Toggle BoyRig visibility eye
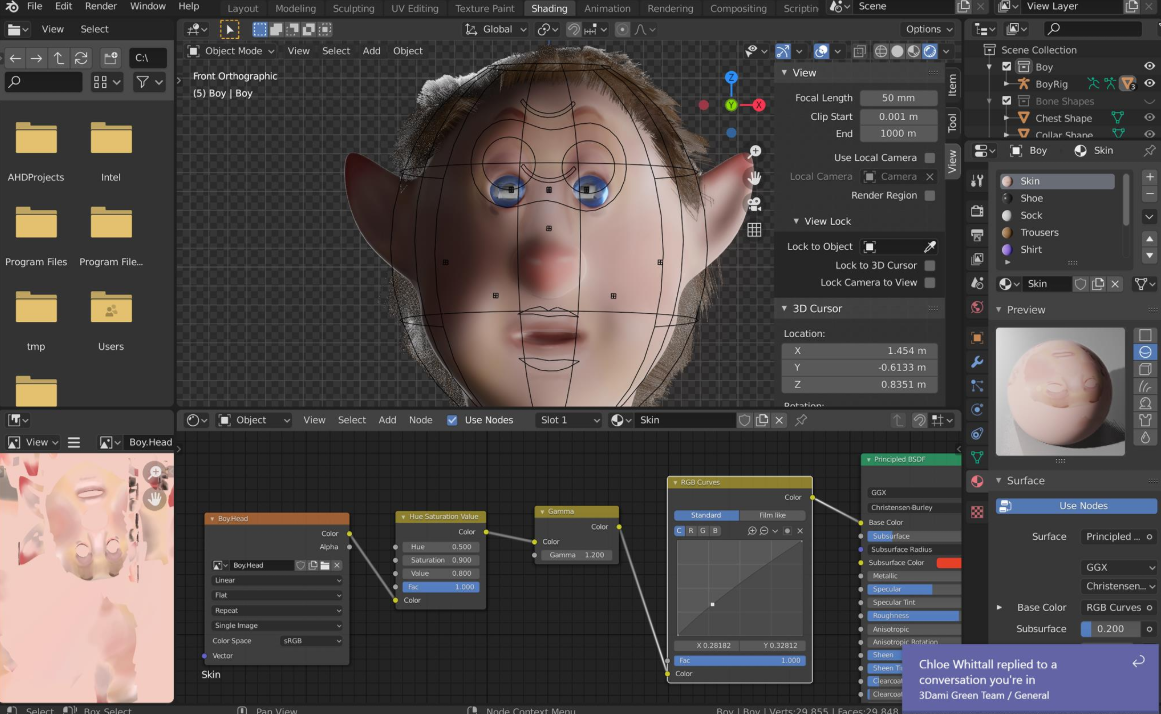The image size is (1161, 714). coord(1149,84)
